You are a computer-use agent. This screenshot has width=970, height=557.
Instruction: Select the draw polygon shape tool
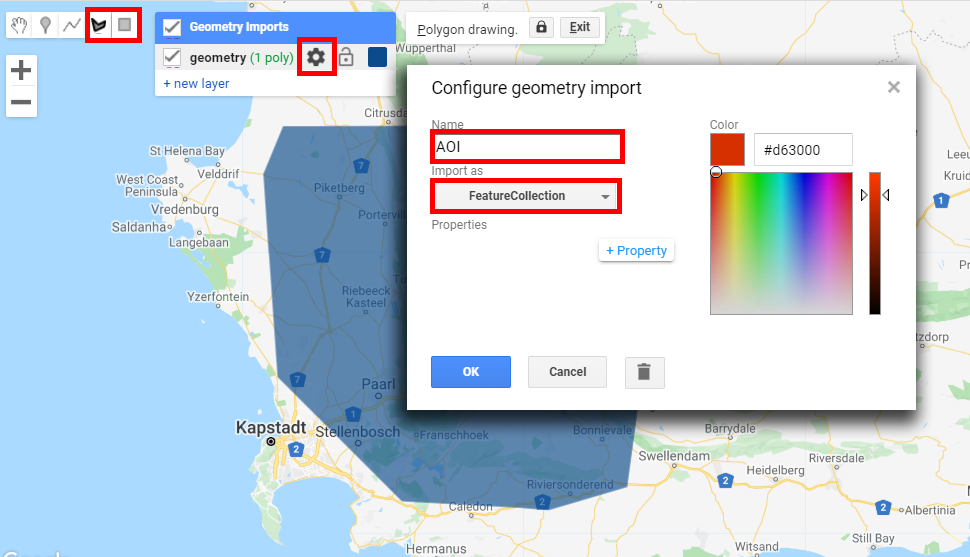click(98, 25)
